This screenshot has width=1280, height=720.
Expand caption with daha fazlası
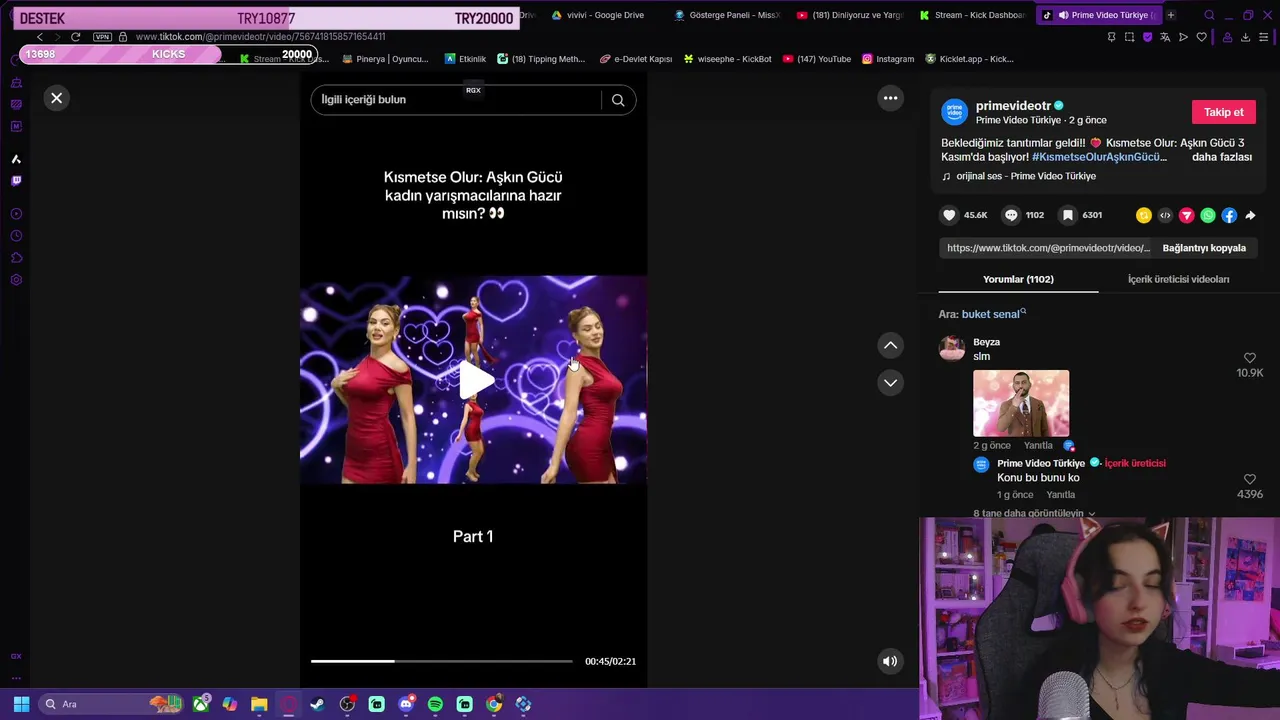(x=1222, y=157)
